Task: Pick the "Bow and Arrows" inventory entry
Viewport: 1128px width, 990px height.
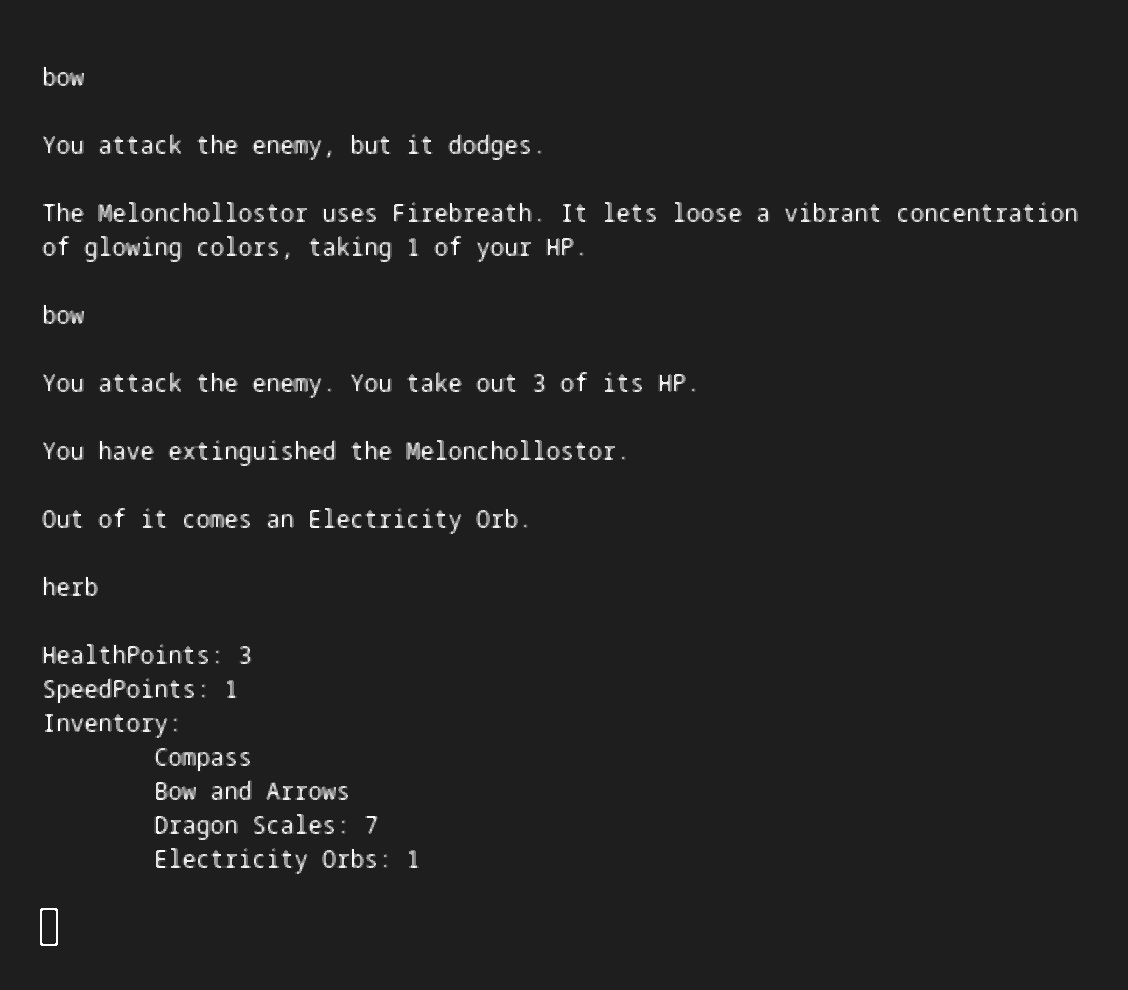Action: point(251,792)
